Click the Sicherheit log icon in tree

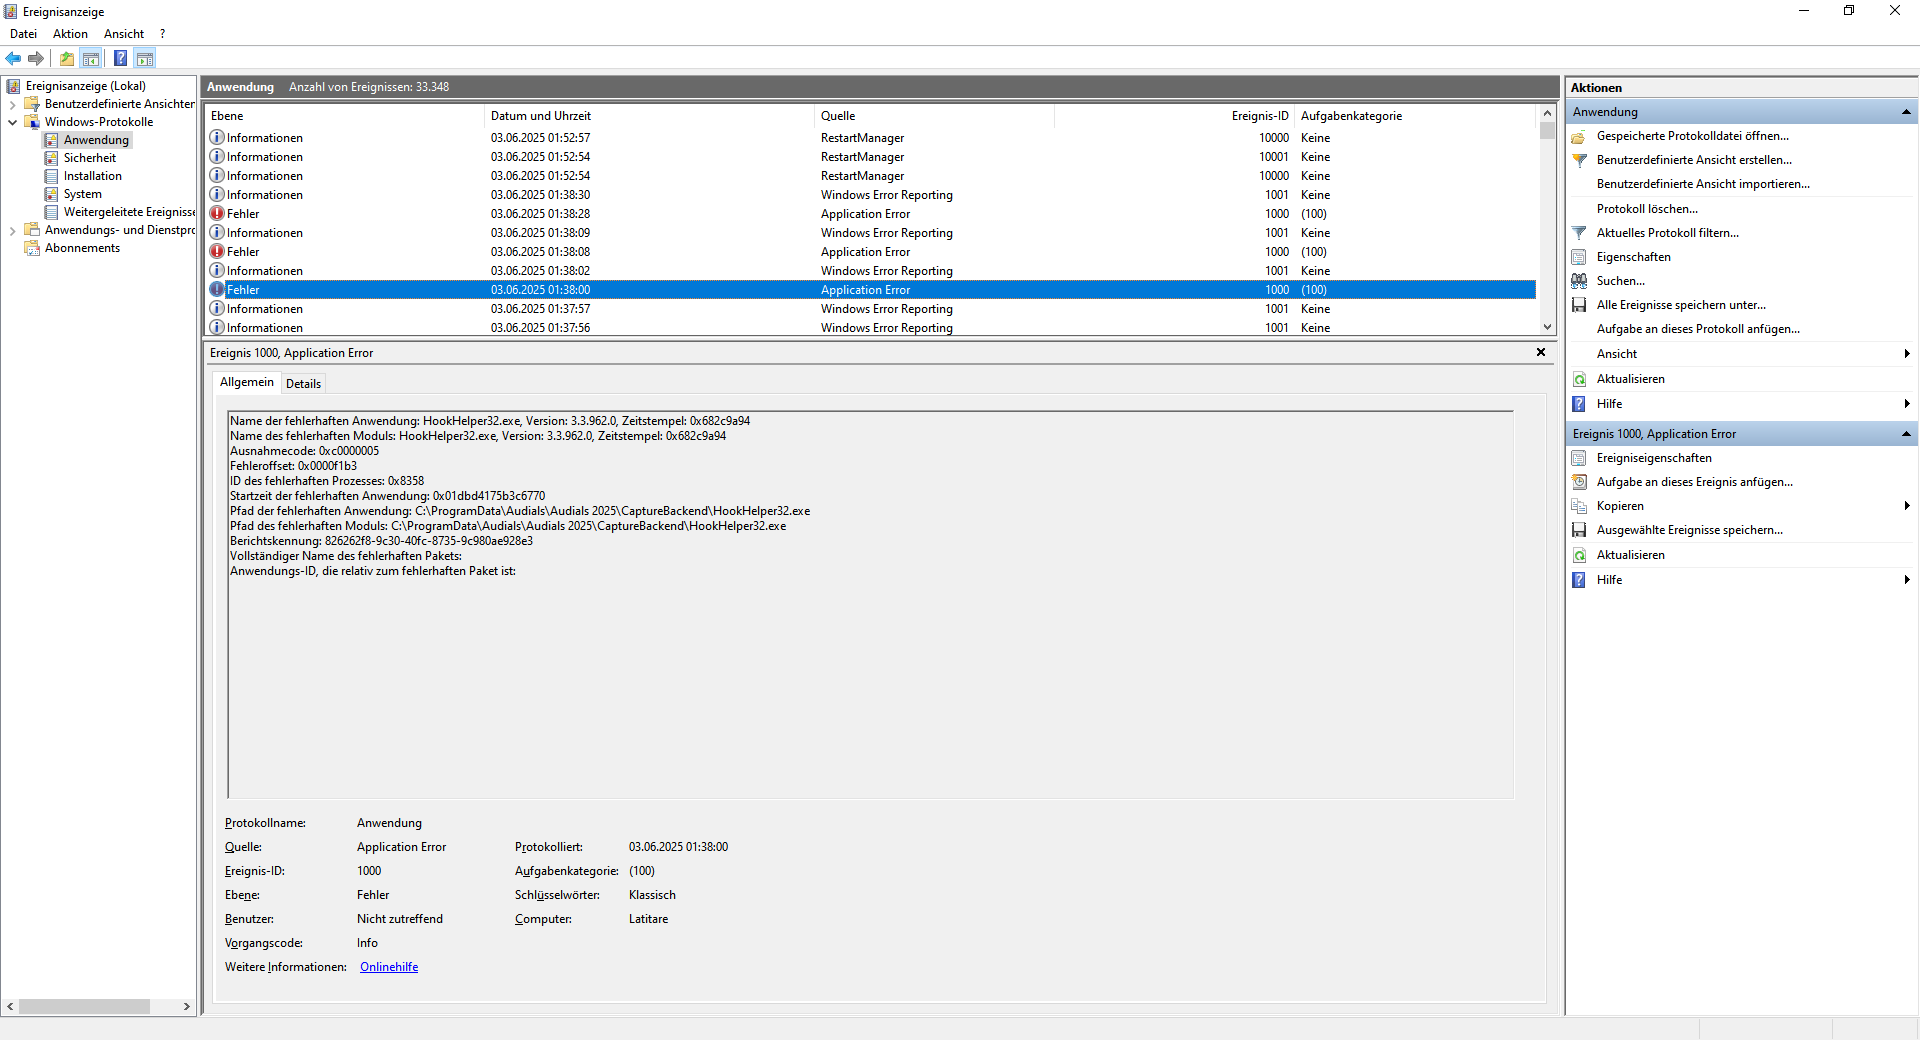[51, 158]
